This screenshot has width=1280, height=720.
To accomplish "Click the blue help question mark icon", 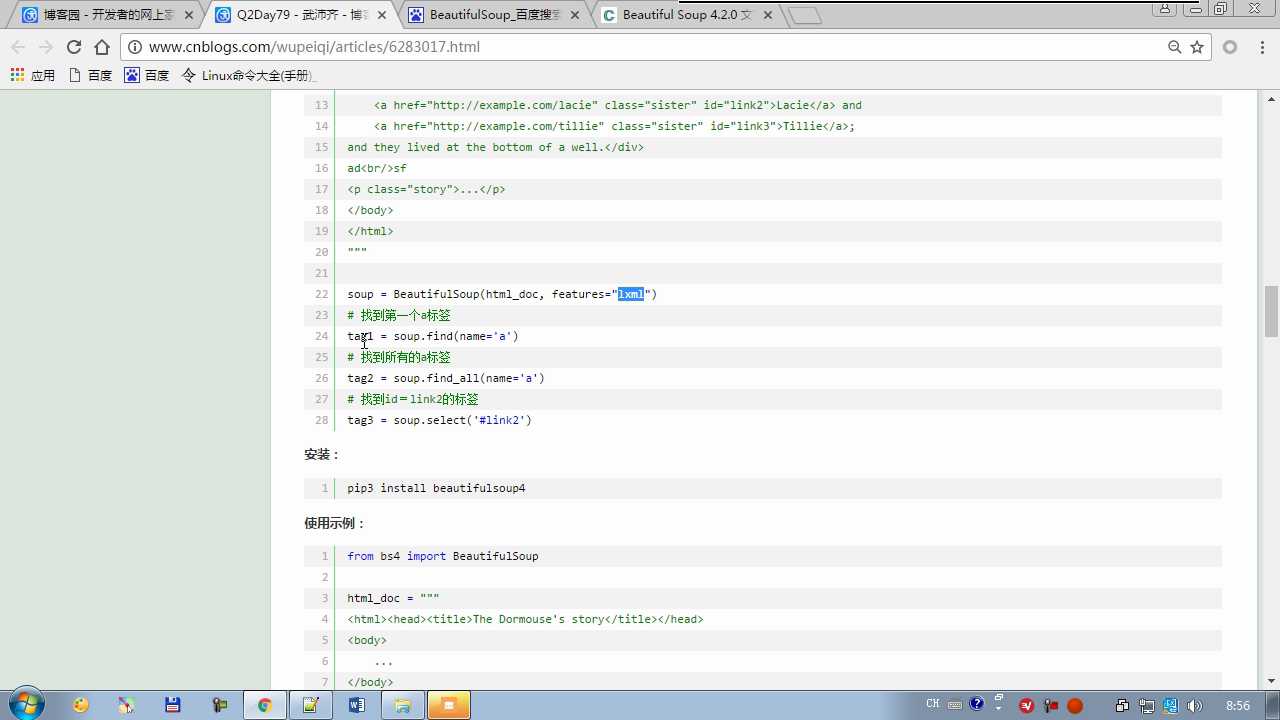I will click(x=977, y=703).
